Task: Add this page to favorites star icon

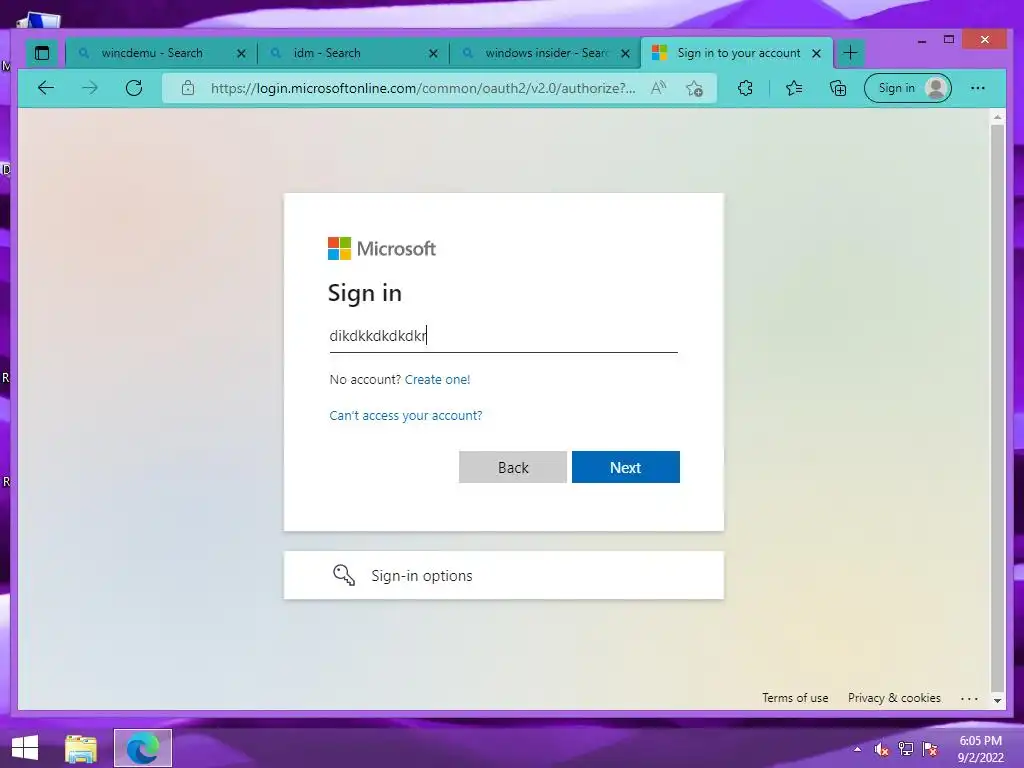Action: 694,88
